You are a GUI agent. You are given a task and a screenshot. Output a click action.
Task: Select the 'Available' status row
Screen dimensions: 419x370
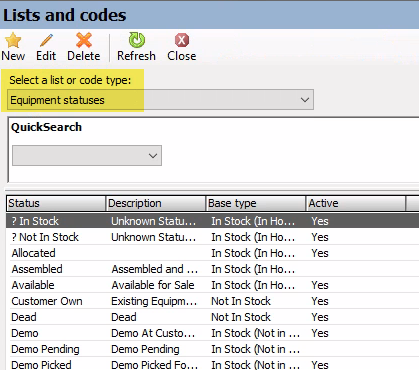click(x=213, y=285)
